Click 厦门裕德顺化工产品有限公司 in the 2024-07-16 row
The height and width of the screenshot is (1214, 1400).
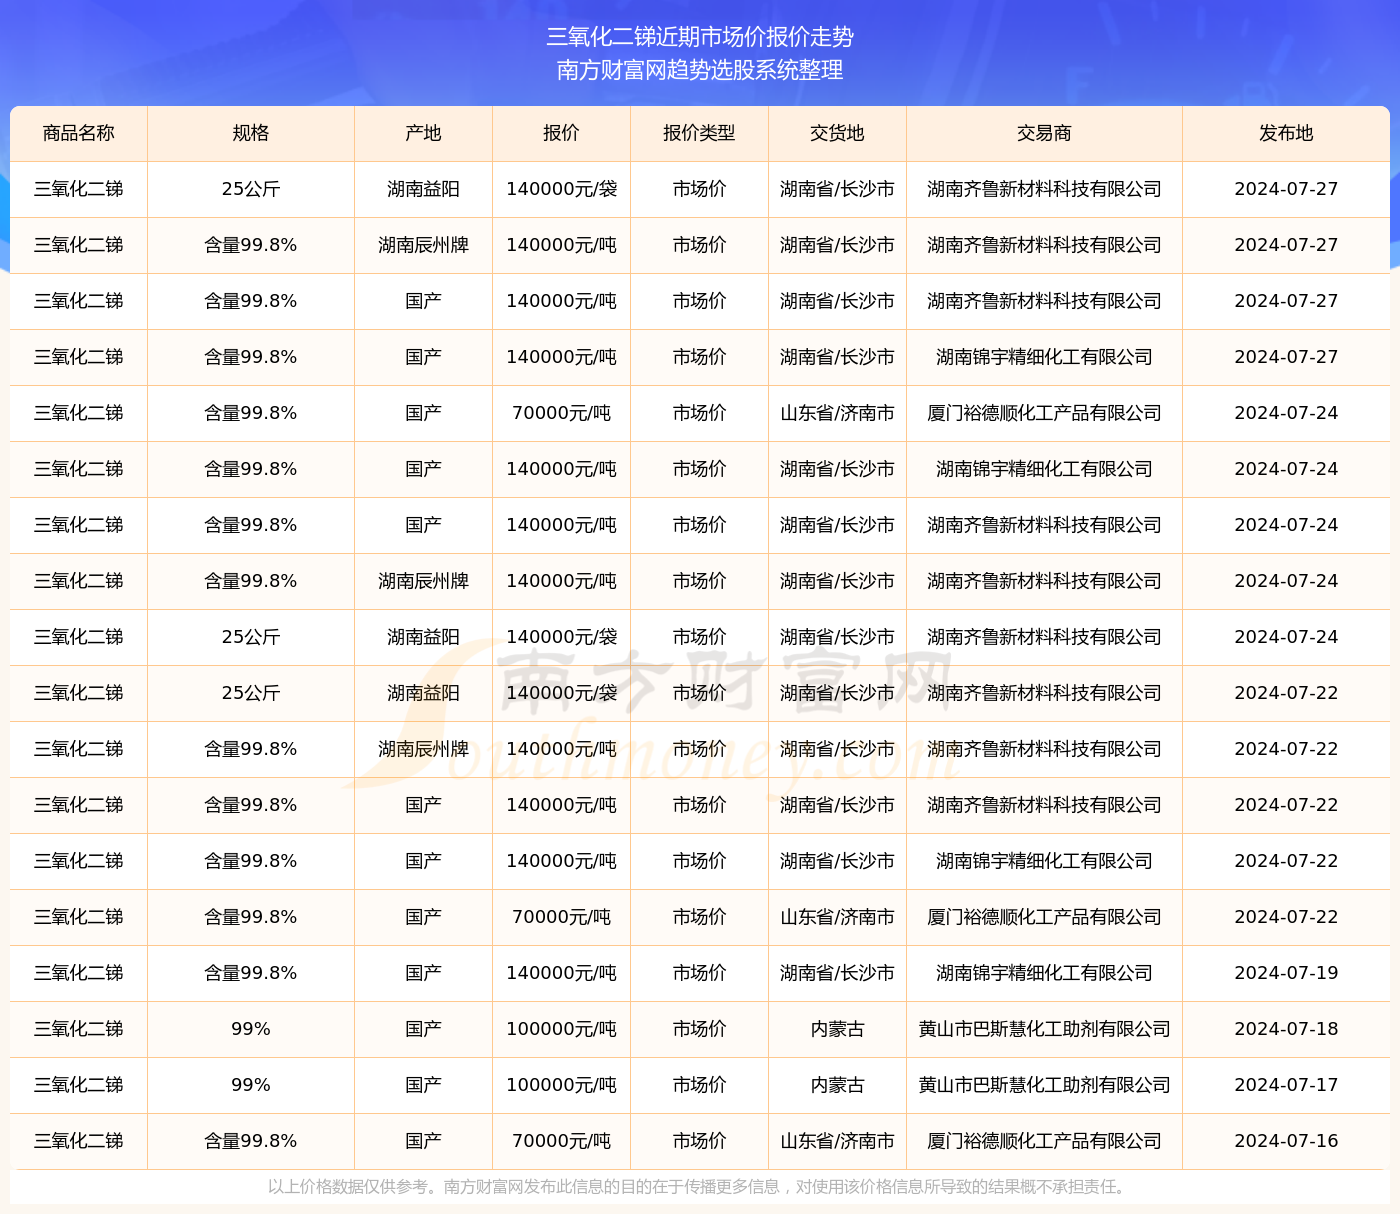click(x=1044, y=1141)
